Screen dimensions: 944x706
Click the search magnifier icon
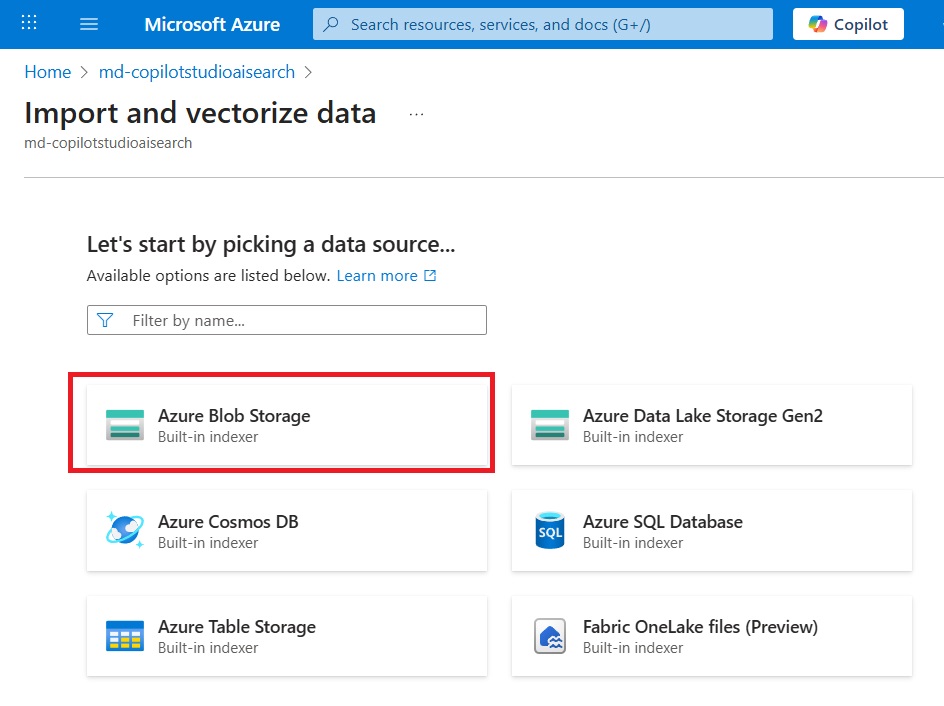tap(331, 24)
